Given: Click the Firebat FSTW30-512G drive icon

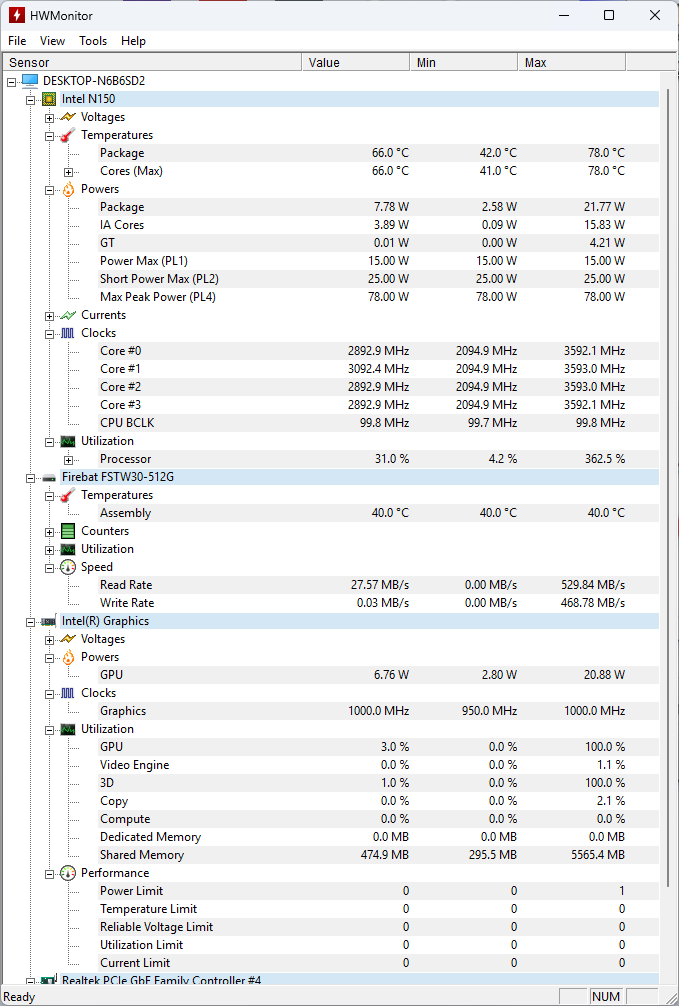Looking at the screenshot, I should pos(49,477).
